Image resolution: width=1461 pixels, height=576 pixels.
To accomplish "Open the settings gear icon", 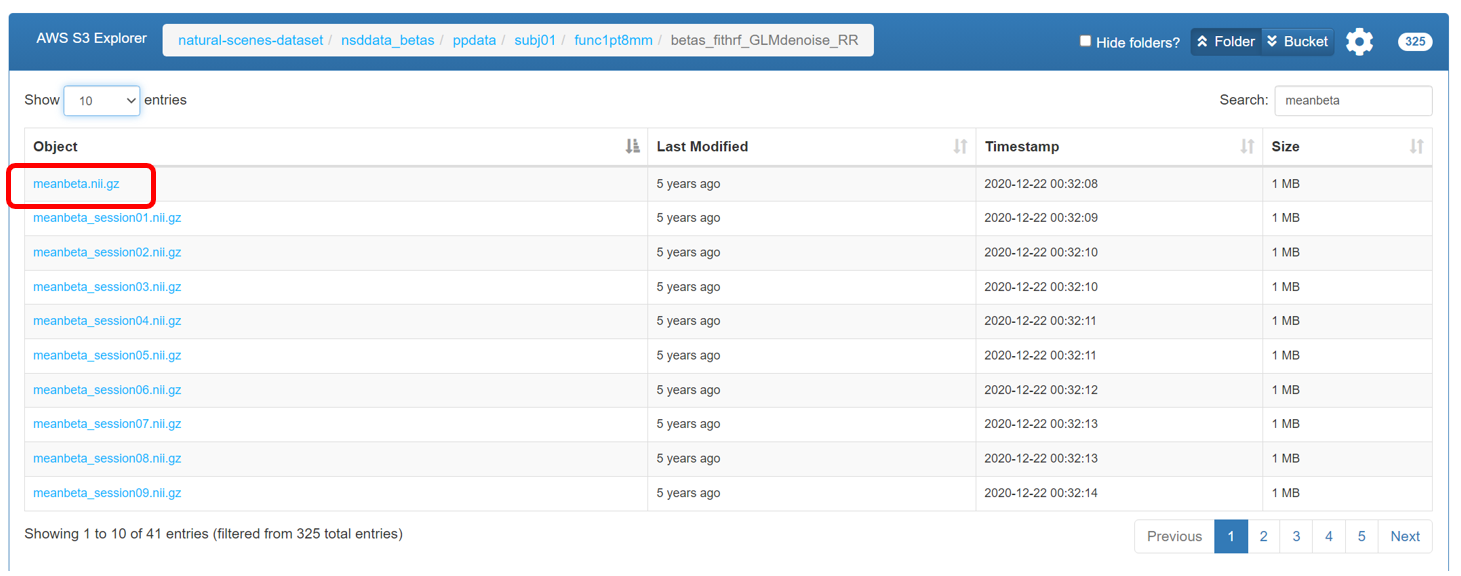I will point(1358,41).
